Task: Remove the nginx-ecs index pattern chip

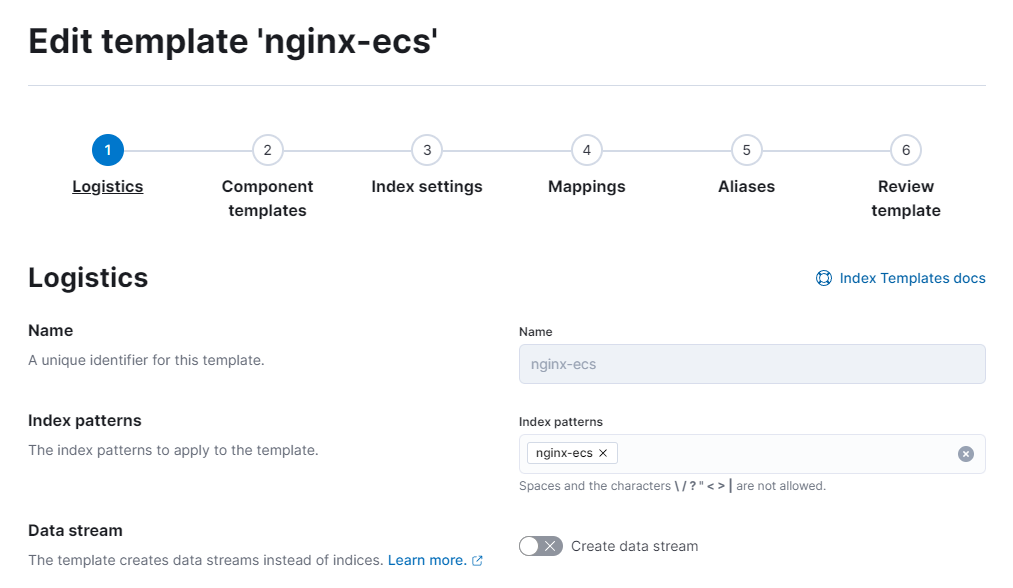Action: pos(603,453)
